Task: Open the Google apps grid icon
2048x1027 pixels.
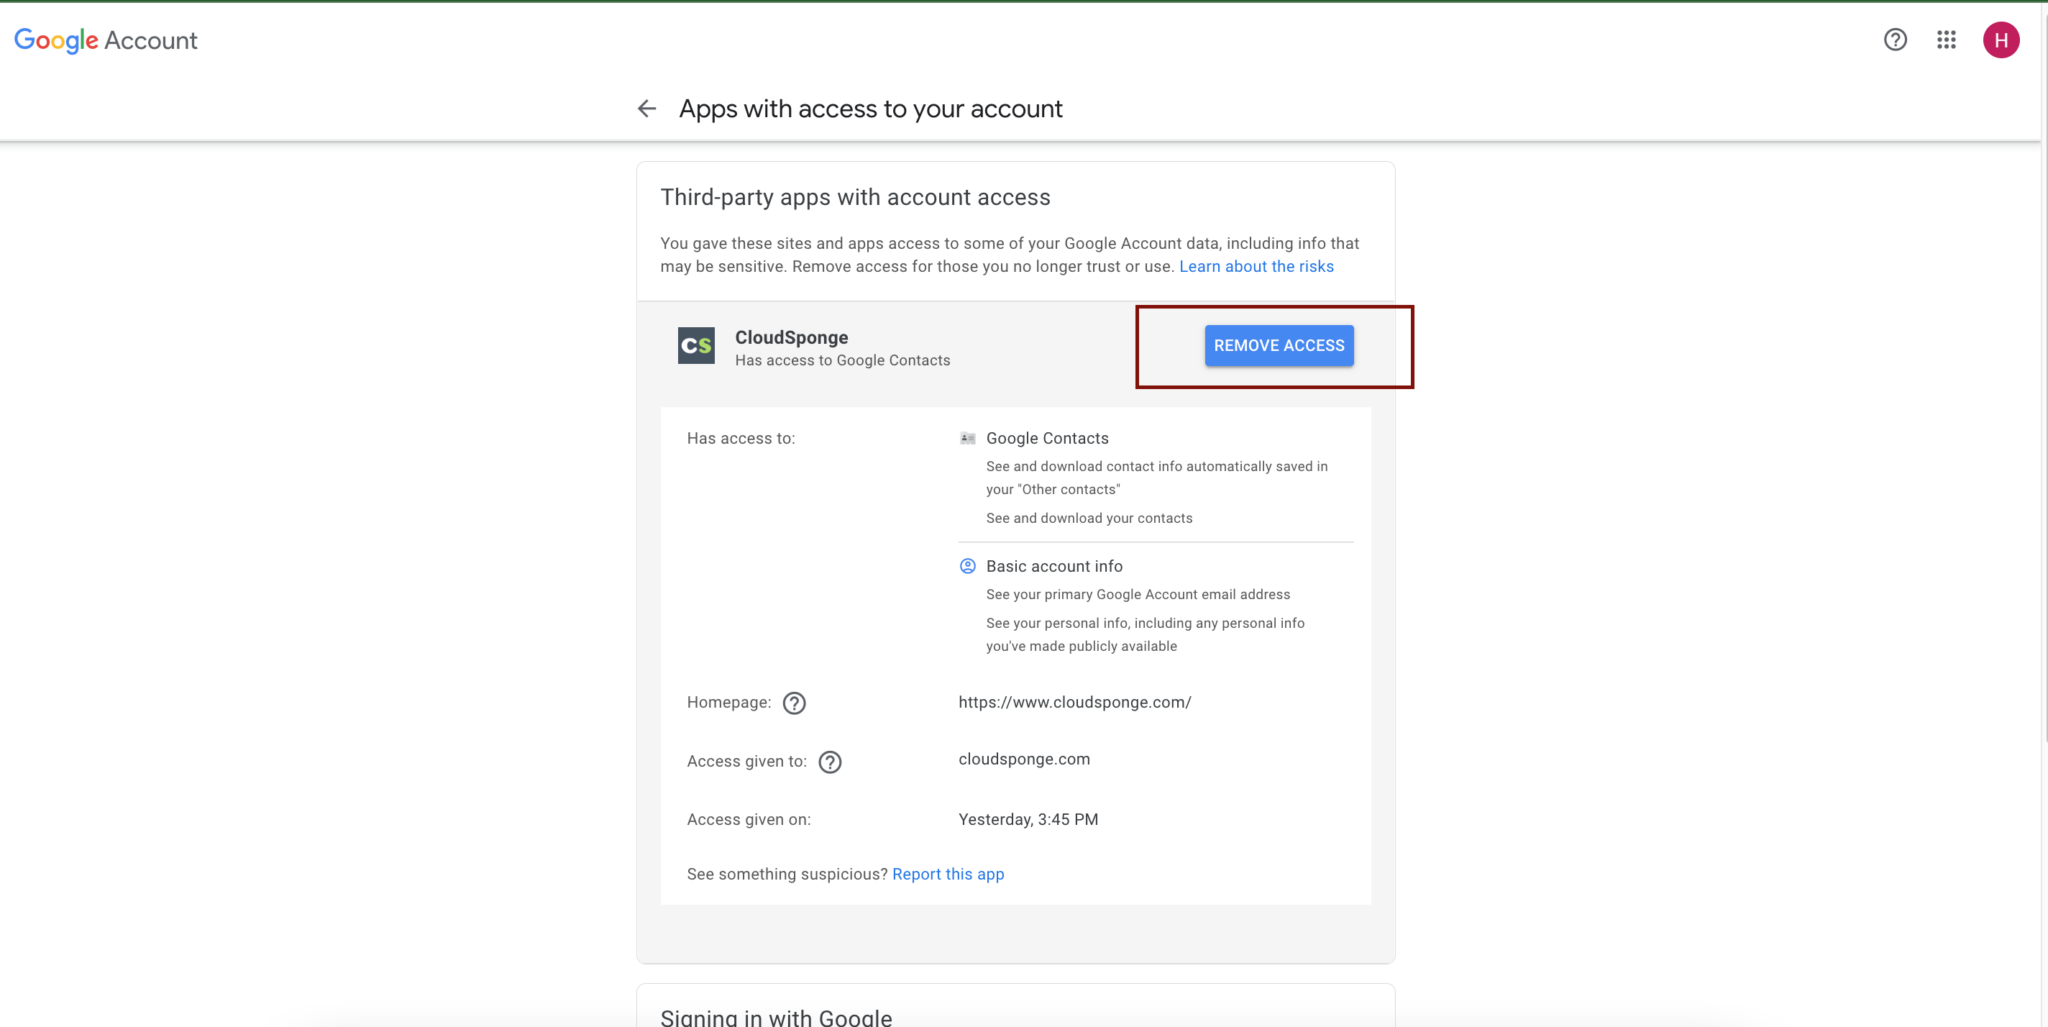Action: coord(1946,40)
